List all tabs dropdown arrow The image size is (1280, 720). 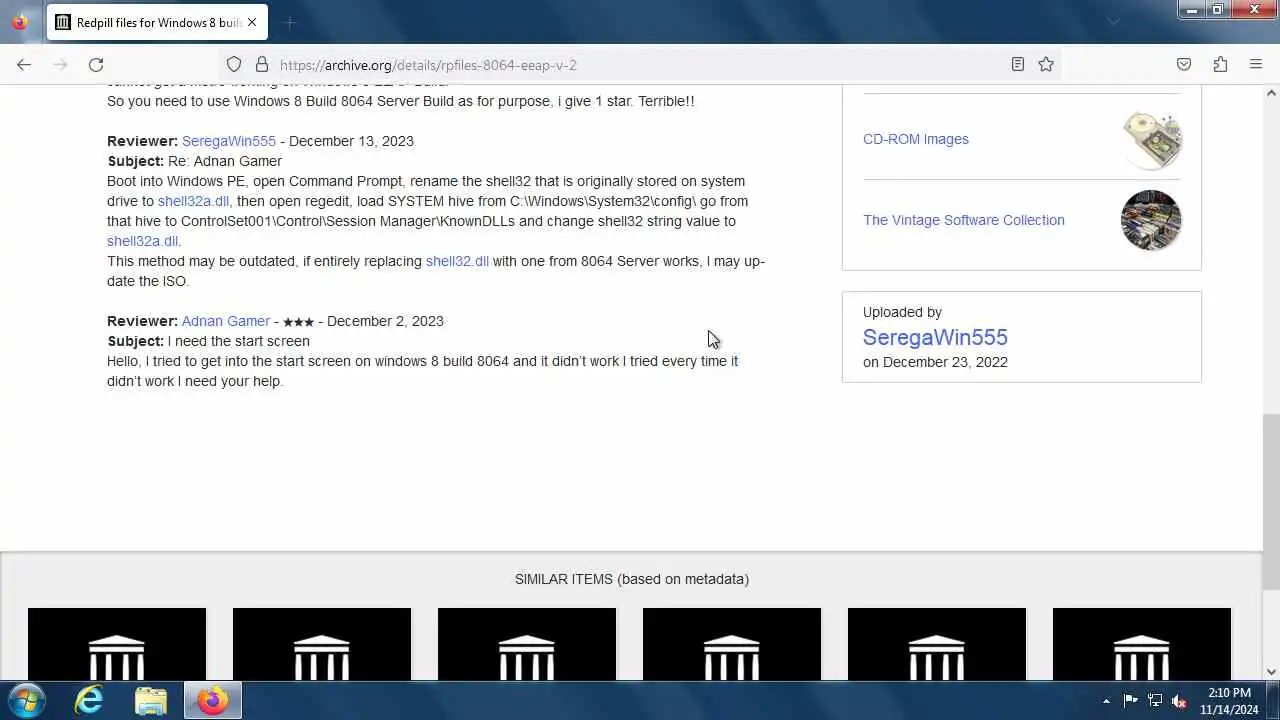coord(1113,22)
